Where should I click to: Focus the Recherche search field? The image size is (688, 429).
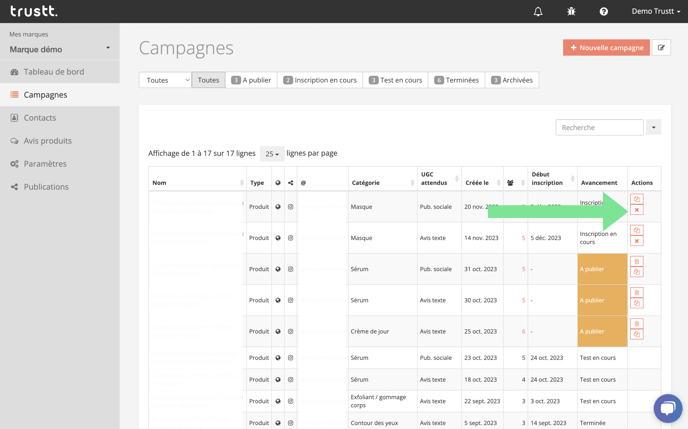599,127
